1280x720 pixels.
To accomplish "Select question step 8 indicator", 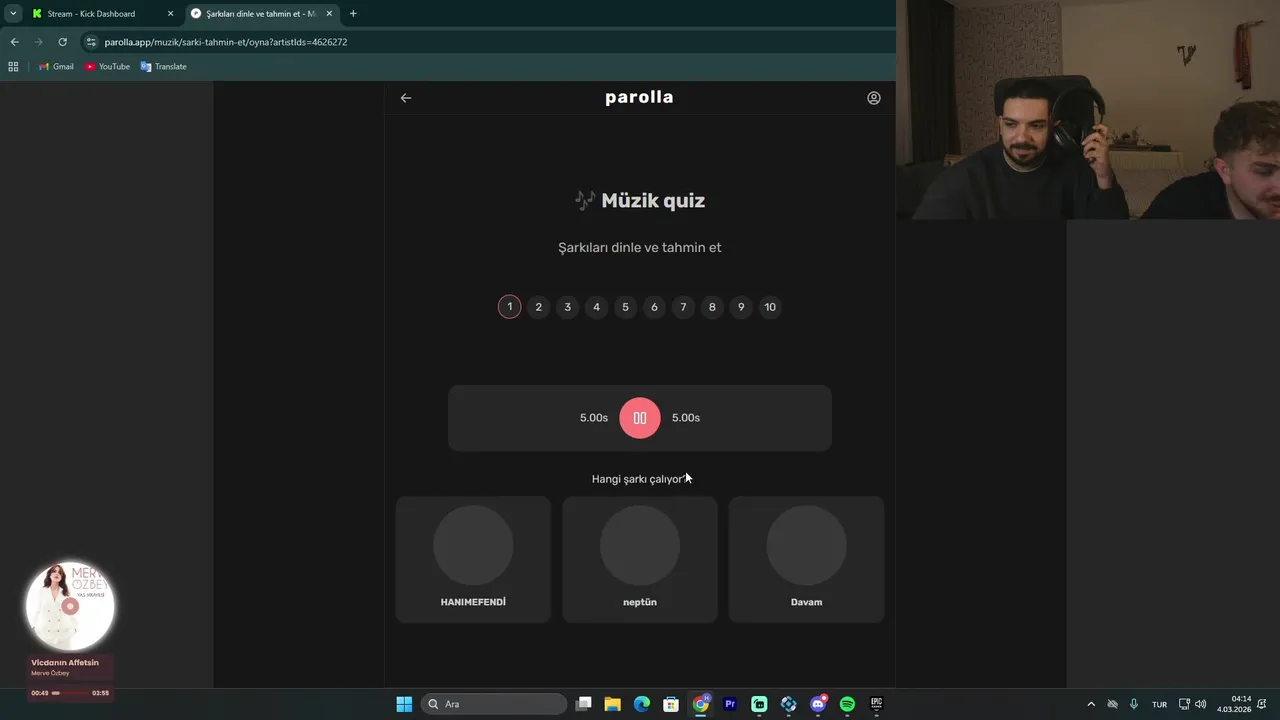I will [x=712, y=307].
